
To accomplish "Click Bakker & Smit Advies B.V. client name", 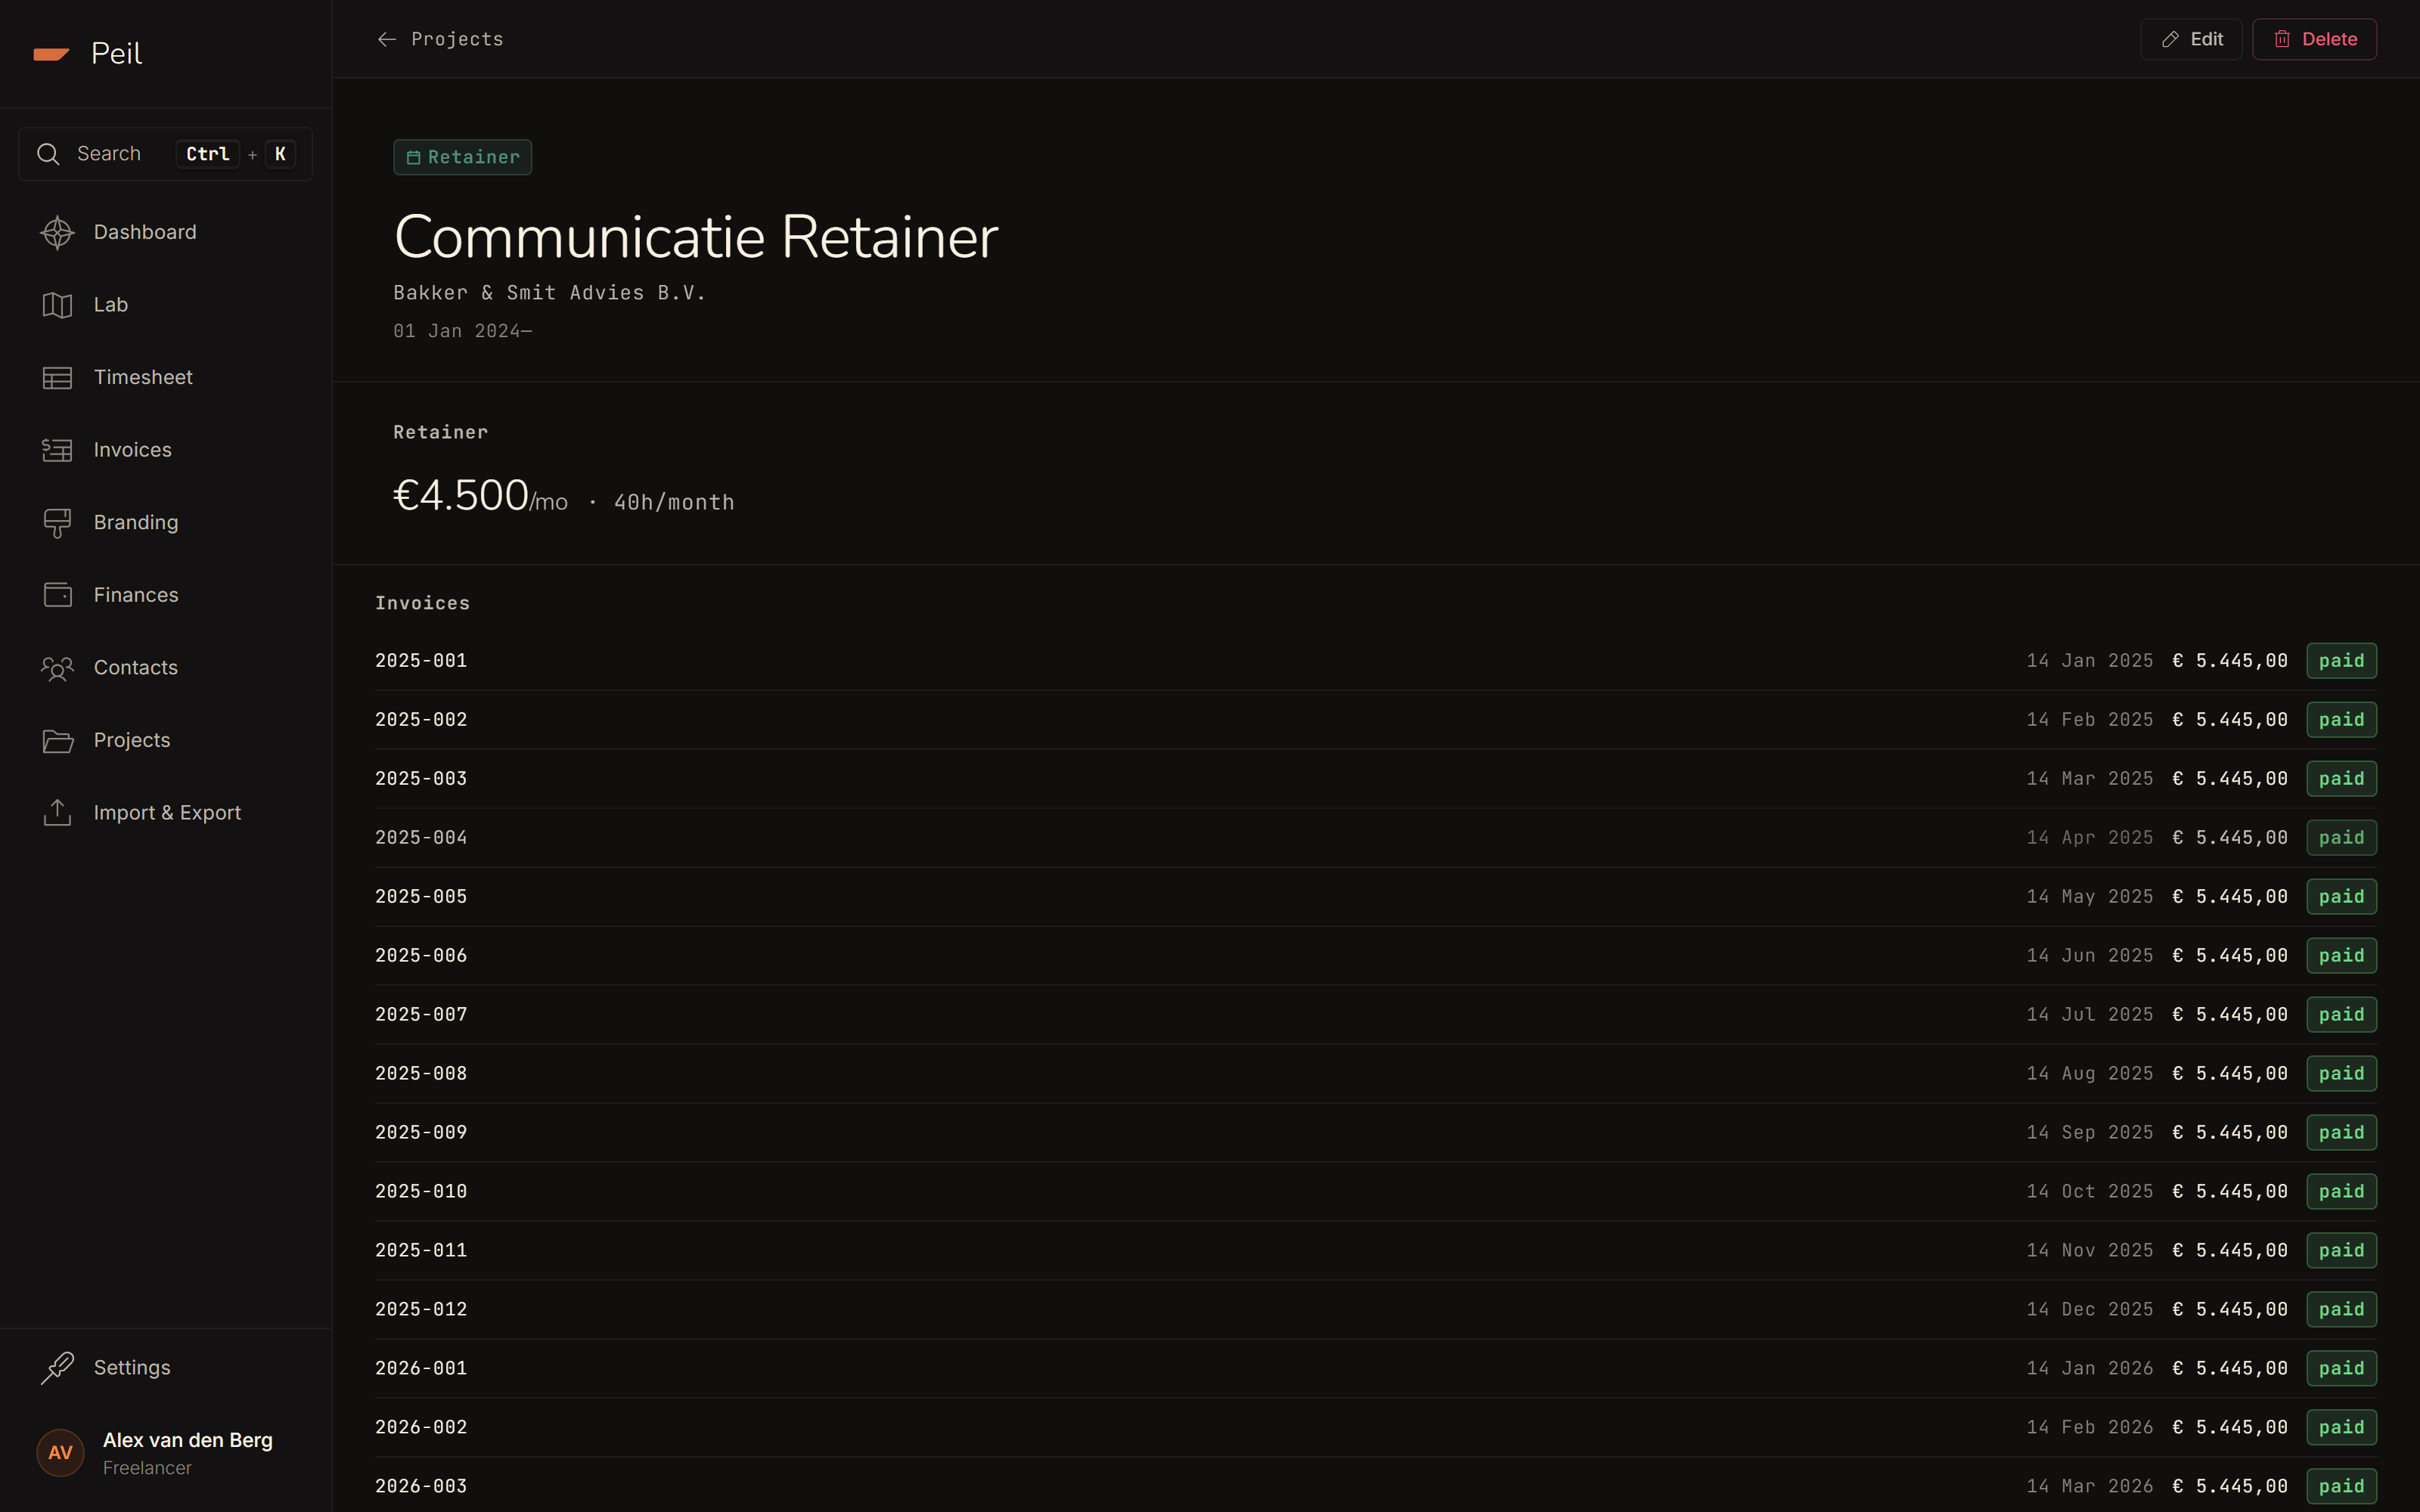I will (549, 293).
